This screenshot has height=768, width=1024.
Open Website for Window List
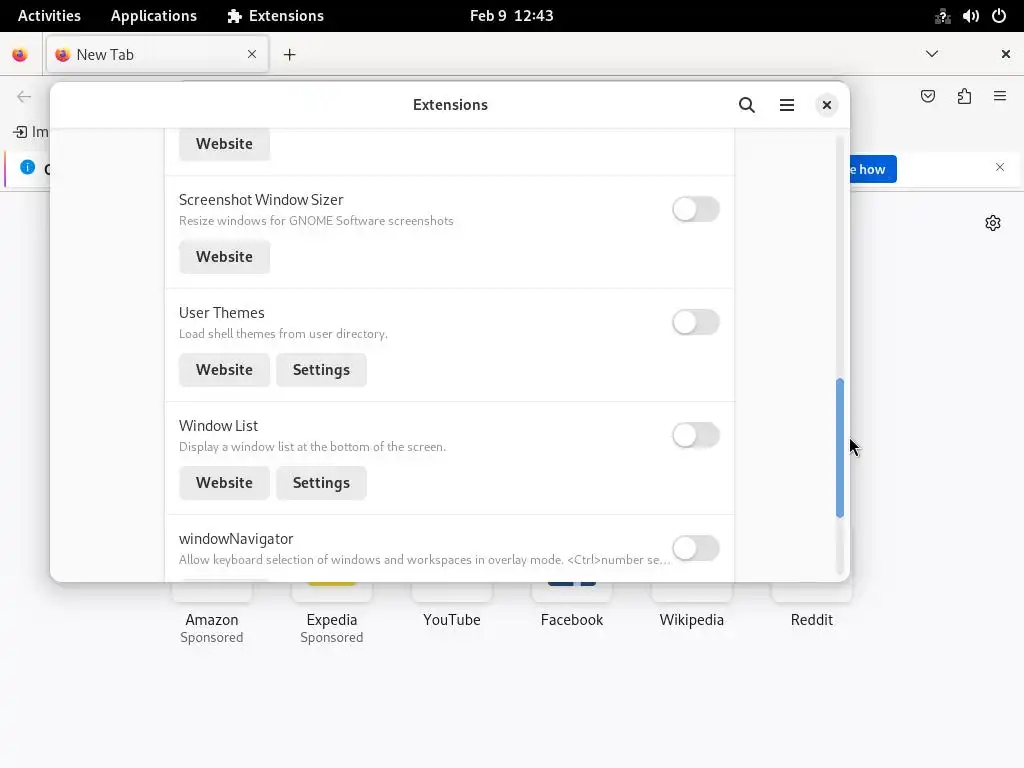click(x=224, y=483)
